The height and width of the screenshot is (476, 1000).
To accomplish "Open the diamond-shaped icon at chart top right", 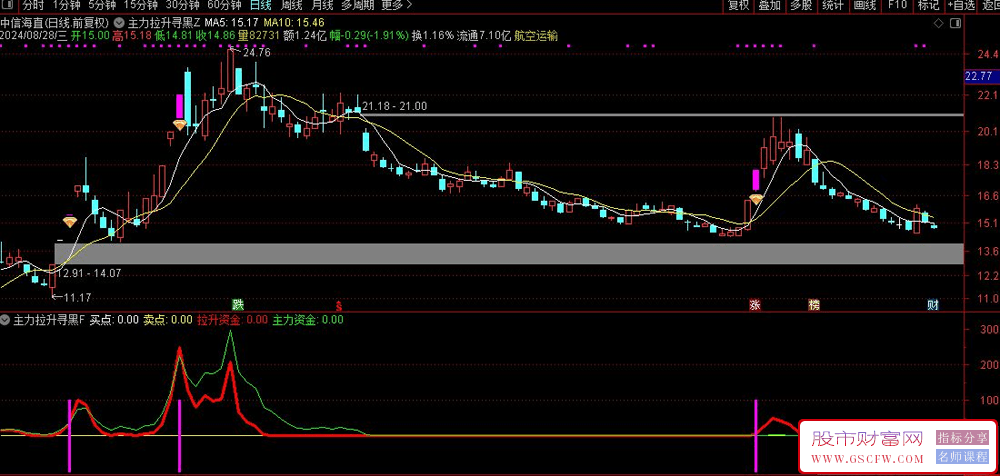I will coord(938,23).
